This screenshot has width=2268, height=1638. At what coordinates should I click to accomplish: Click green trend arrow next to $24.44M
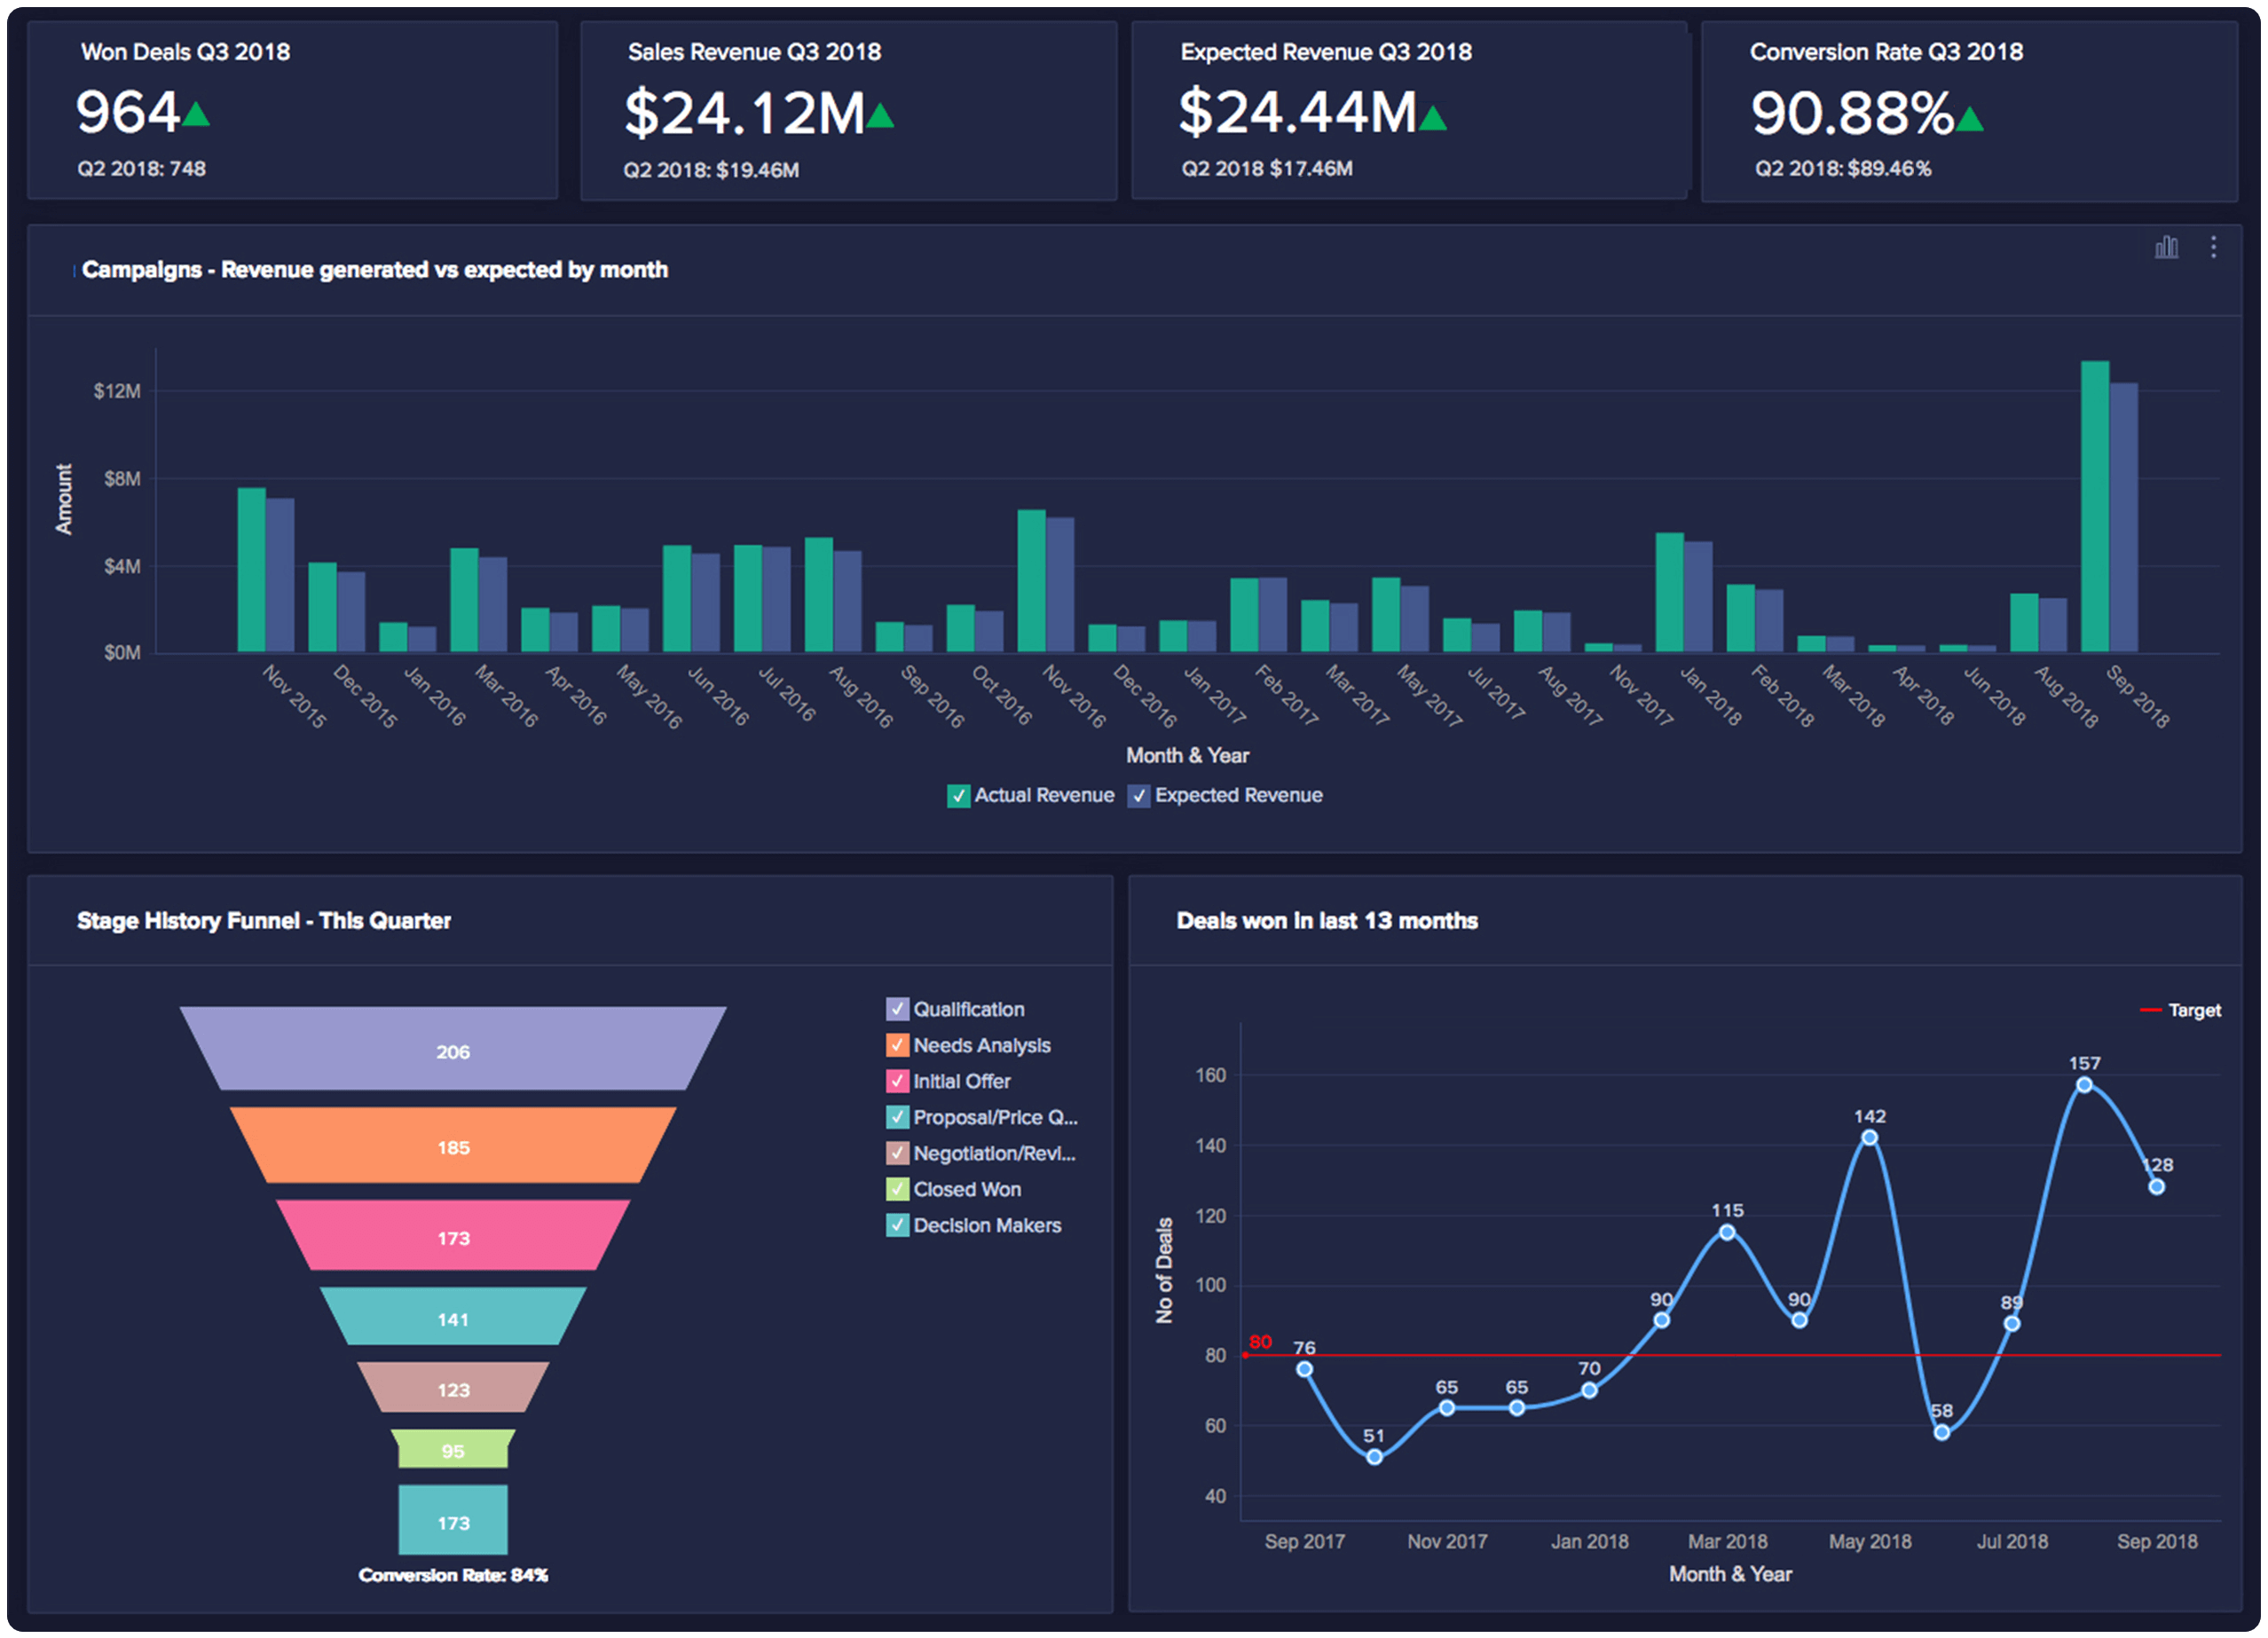(1433, 119)
